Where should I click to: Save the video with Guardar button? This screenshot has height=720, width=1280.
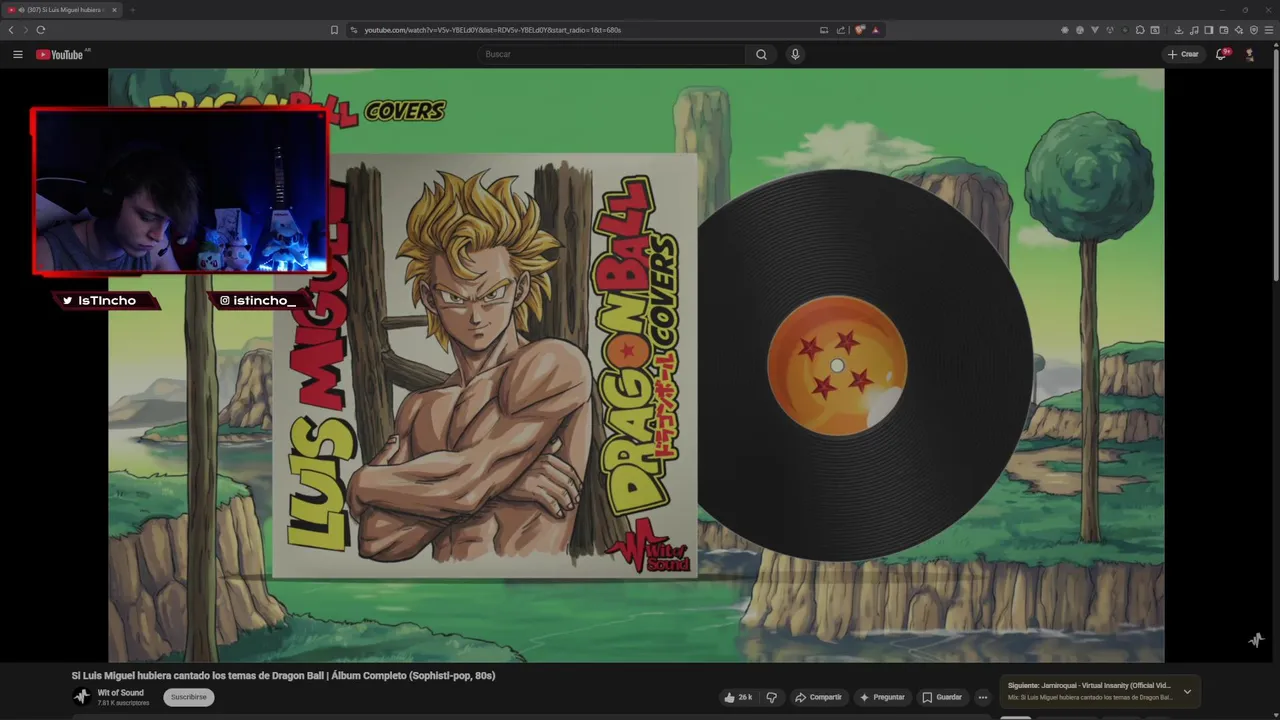click(x=942, y=697)
